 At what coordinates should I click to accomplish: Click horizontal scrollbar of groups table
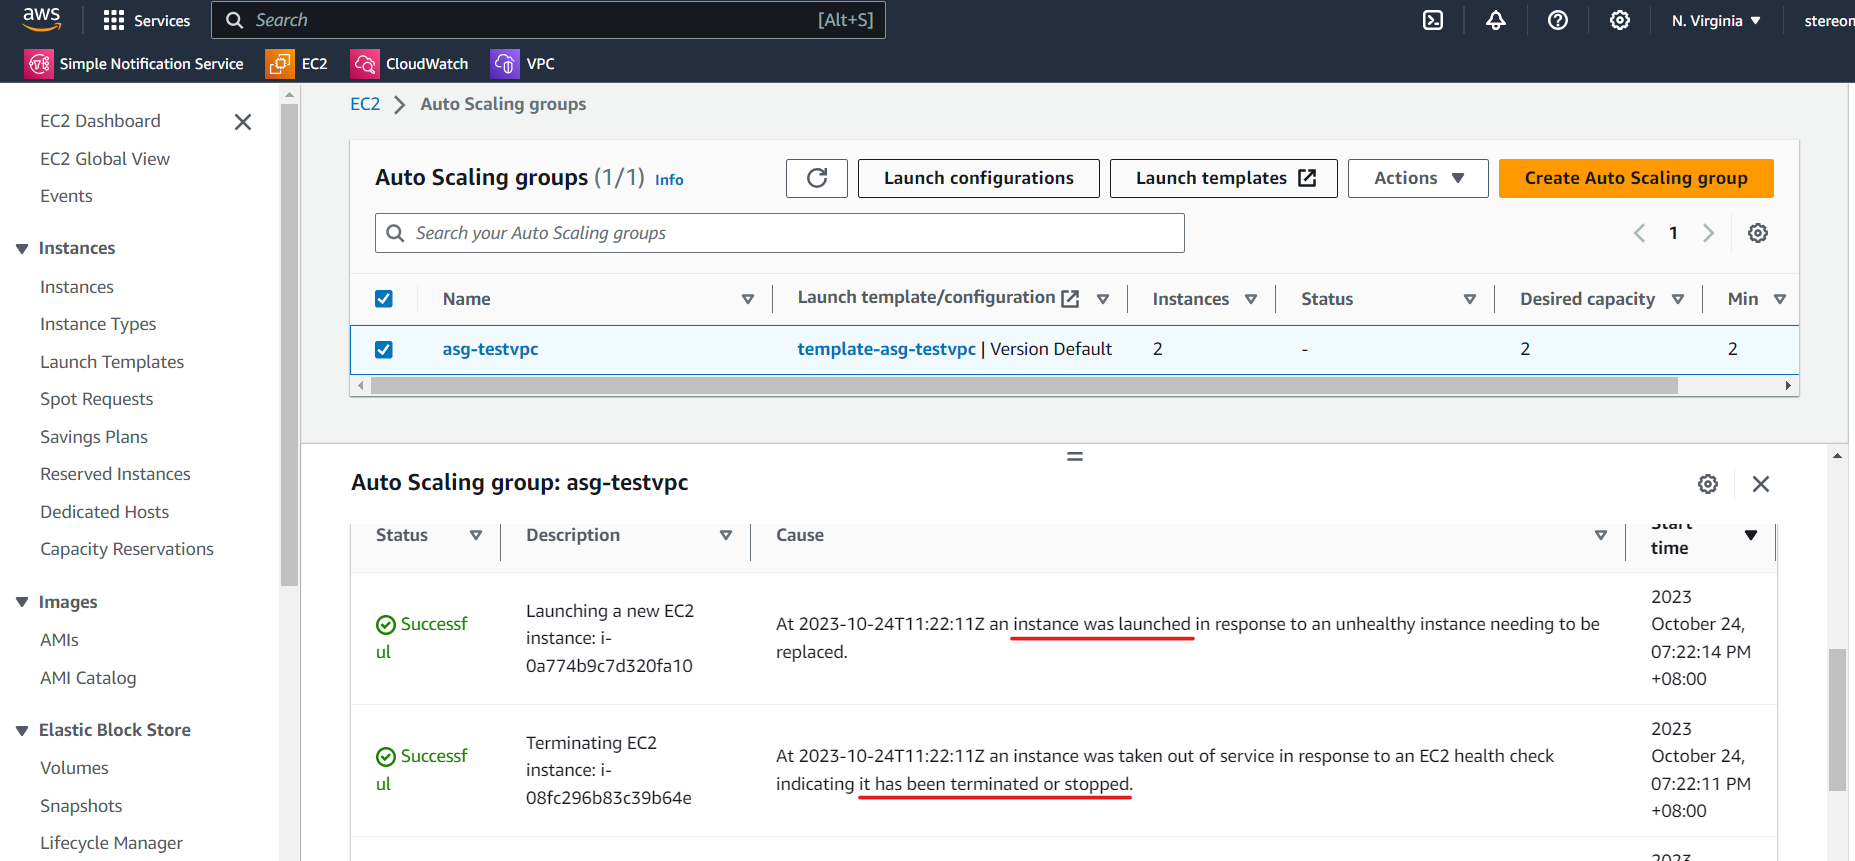[1024, 386]
